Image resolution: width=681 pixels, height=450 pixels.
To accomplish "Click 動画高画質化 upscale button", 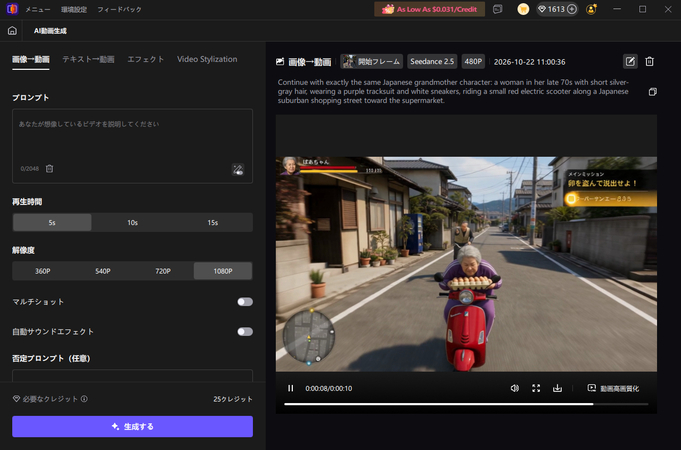I will [613, 388].
